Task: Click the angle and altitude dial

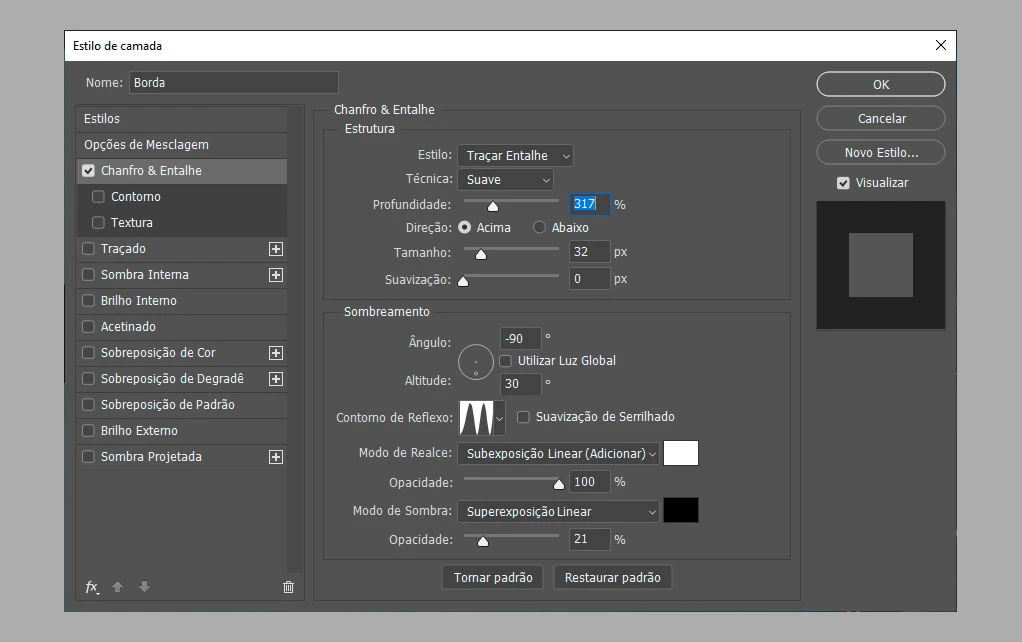Action: (476, 362)
